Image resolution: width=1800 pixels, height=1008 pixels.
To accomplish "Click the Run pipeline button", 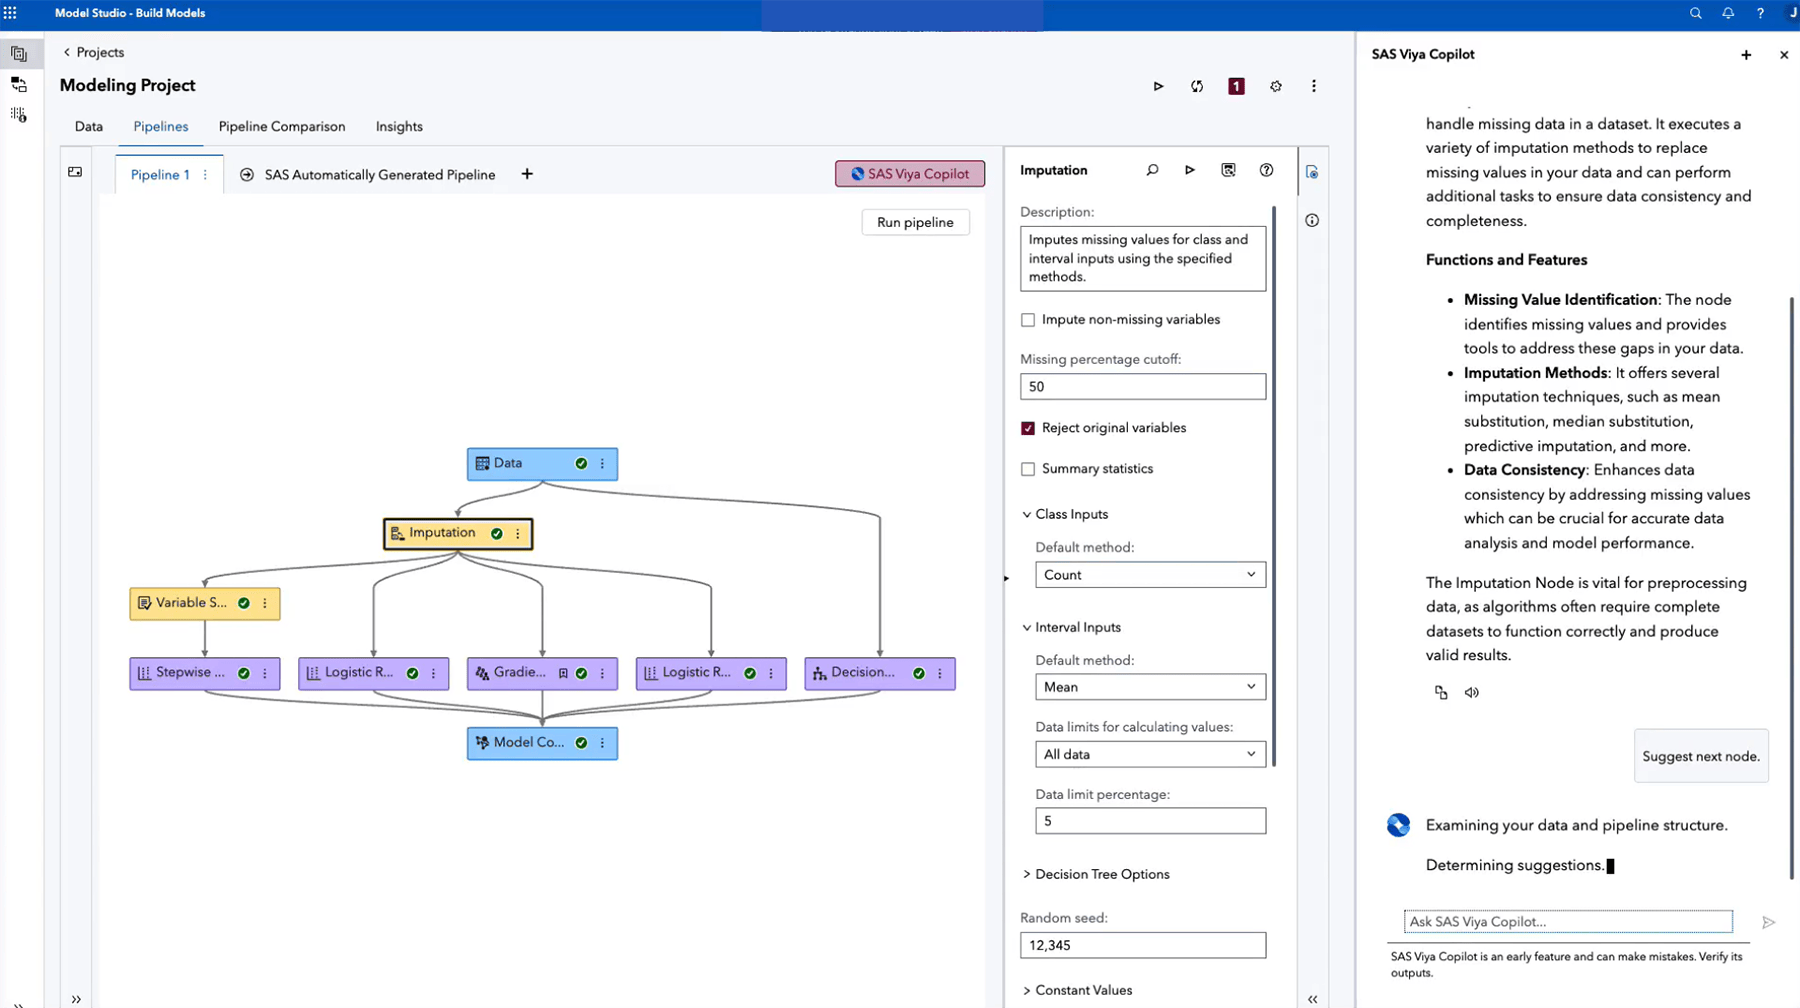I will pos(914,222).
